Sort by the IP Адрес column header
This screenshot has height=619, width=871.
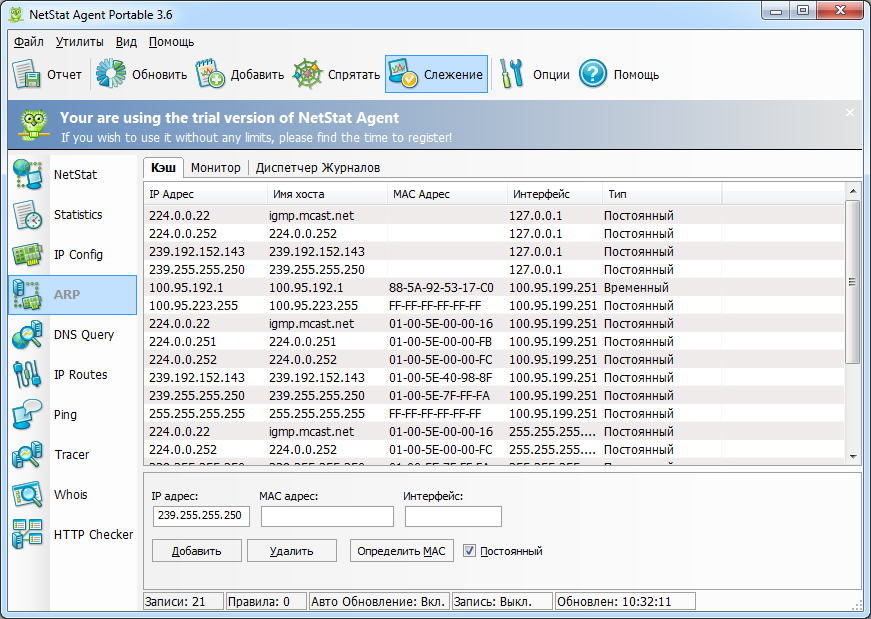coord(206,194)
